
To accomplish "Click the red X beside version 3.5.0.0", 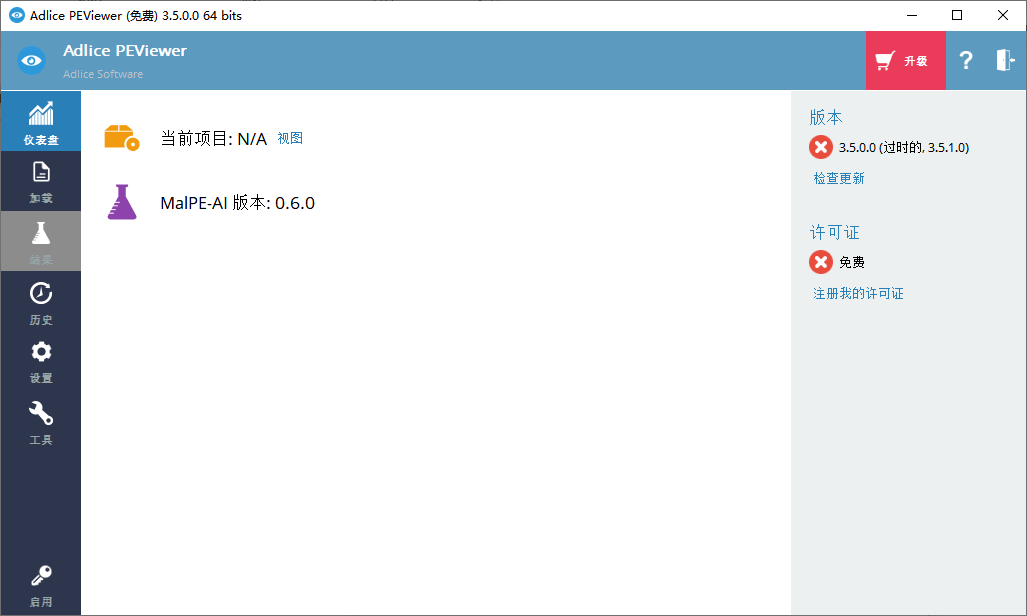I will [x=821, y=147].
